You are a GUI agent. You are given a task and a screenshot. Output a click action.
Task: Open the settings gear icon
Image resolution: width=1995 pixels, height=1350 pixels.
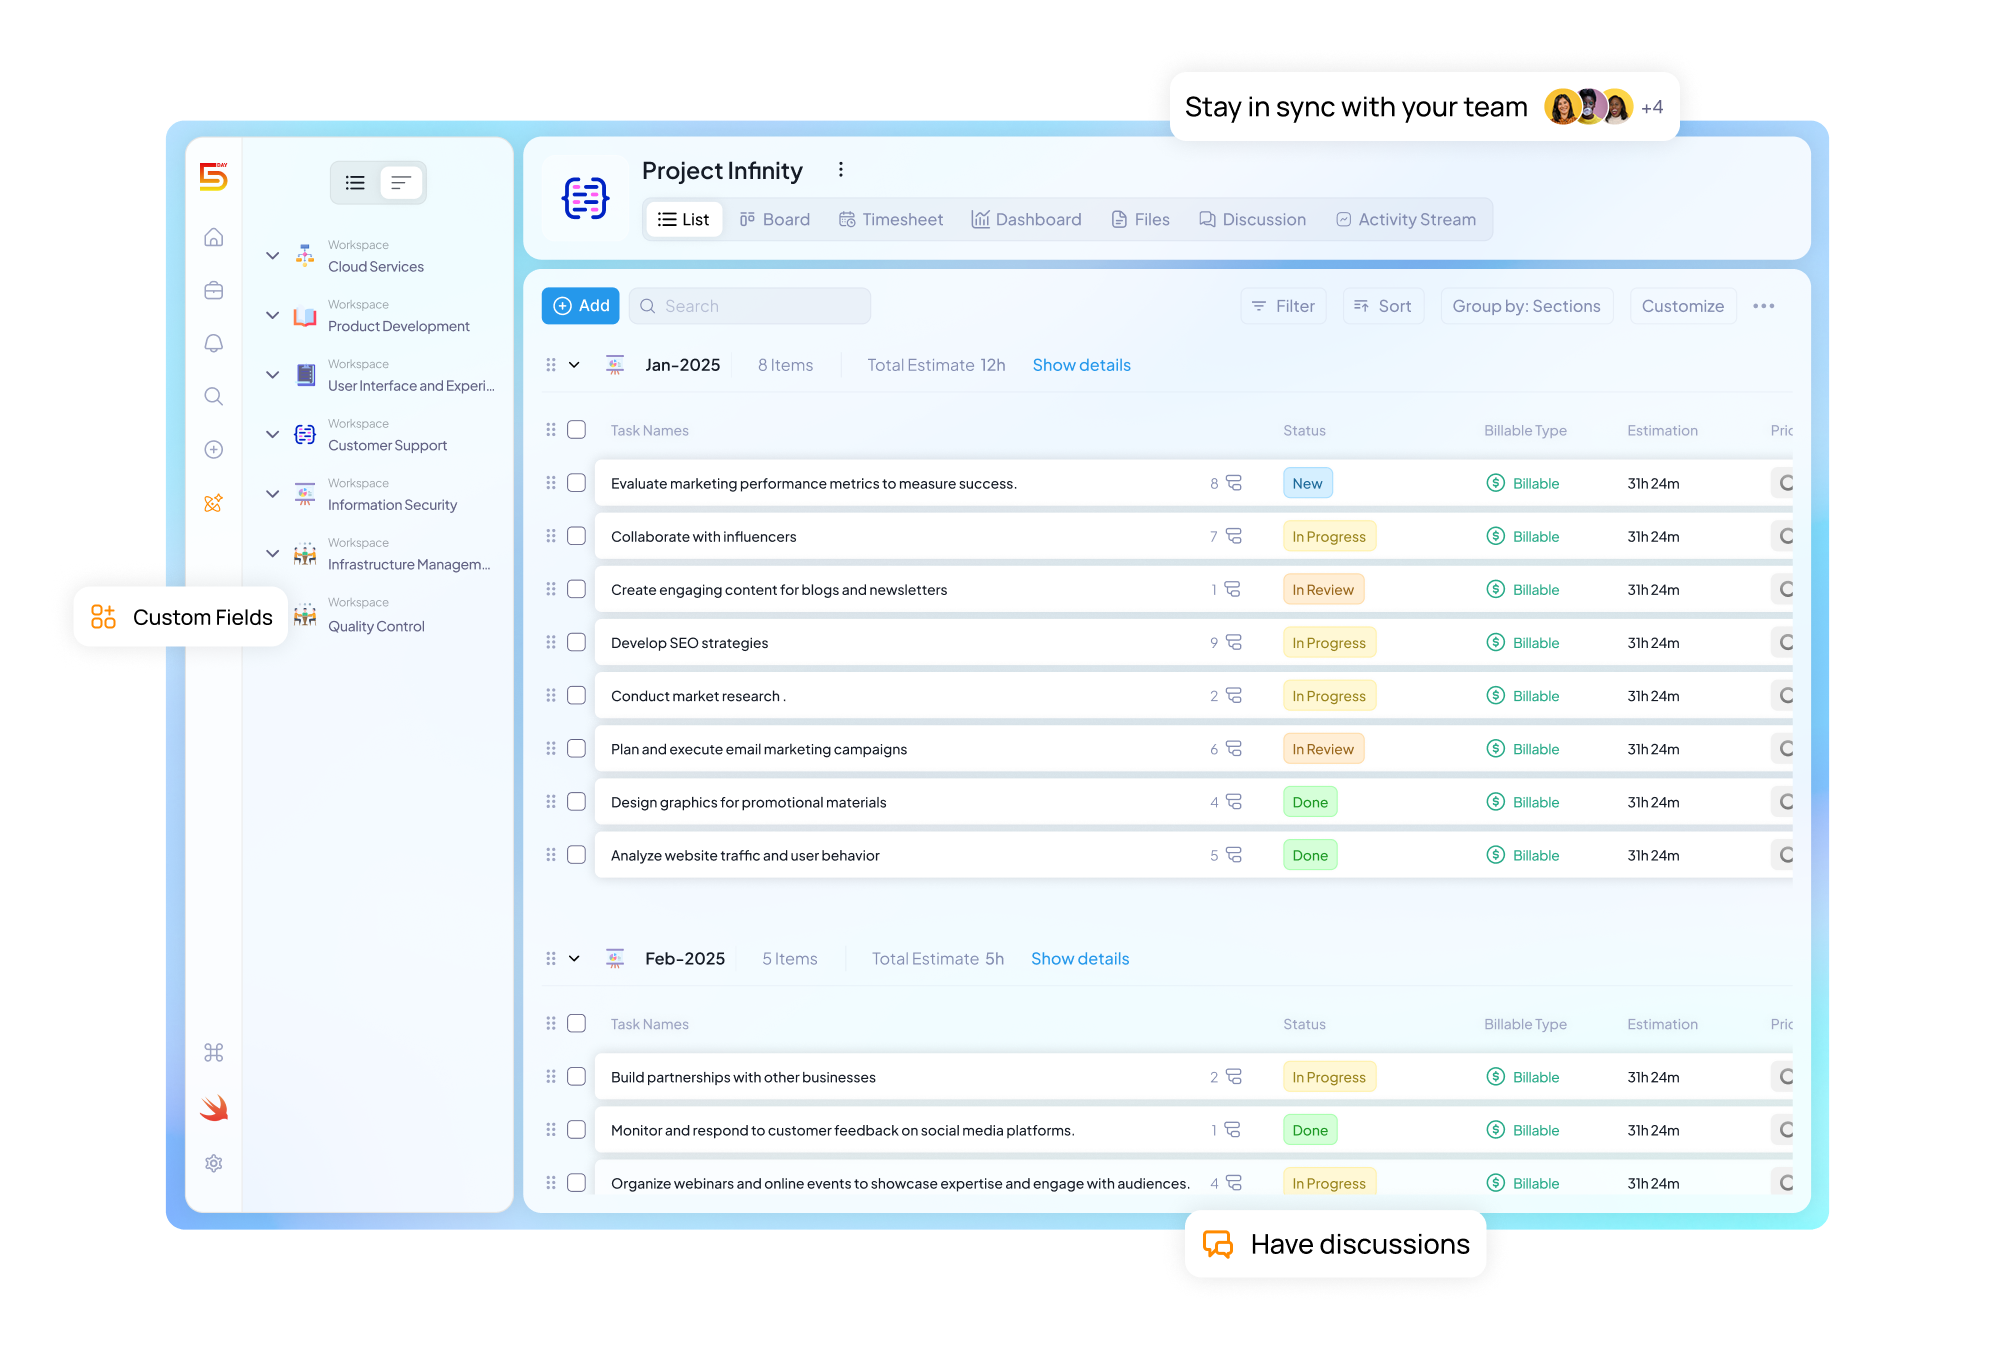coord(213,1163)
